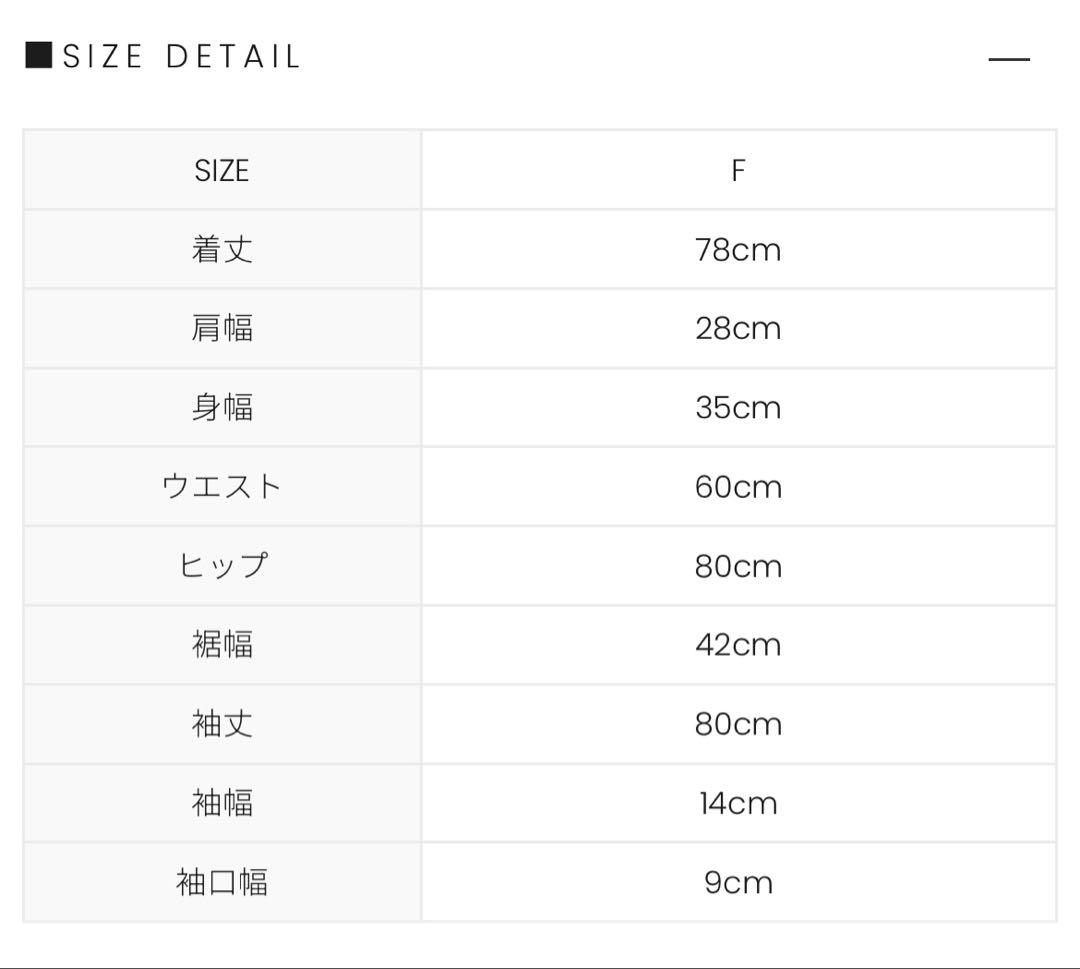Click the 袖丈 row label
Viewport: 1080px width, 969px height.
click(222, 724)
